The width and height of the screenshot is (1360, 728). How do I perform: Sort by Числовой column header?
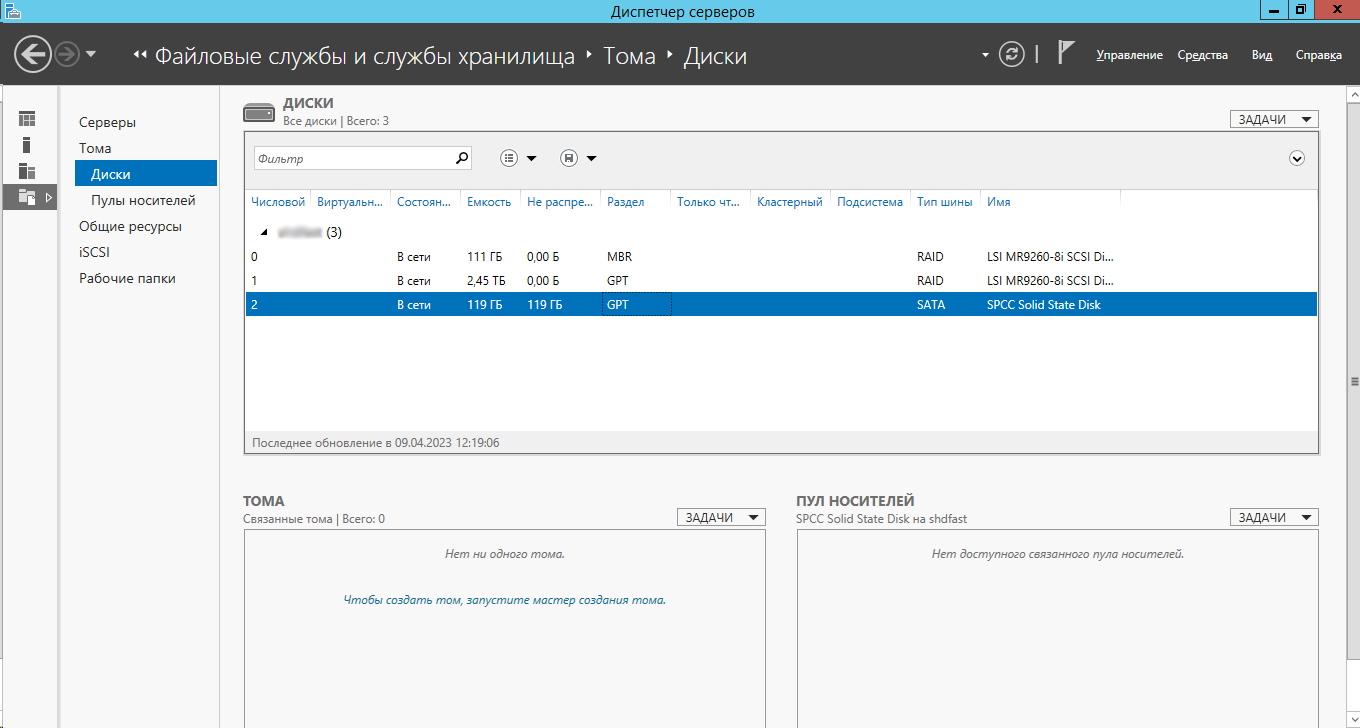click(x=278, y=202)
